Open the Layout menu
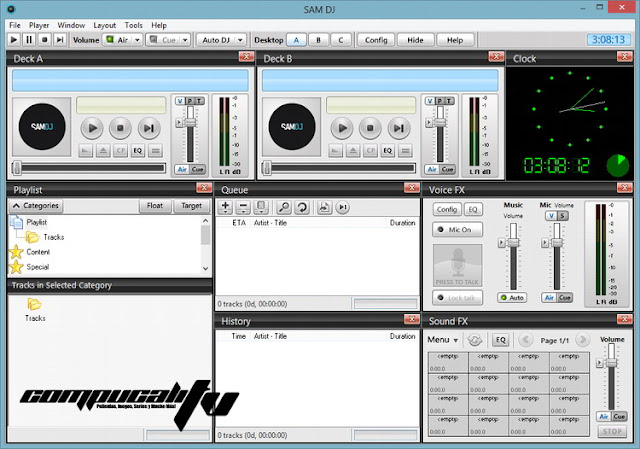Viewport: 640px width, 449px height. pyautogui.click(x=104, y=25)
